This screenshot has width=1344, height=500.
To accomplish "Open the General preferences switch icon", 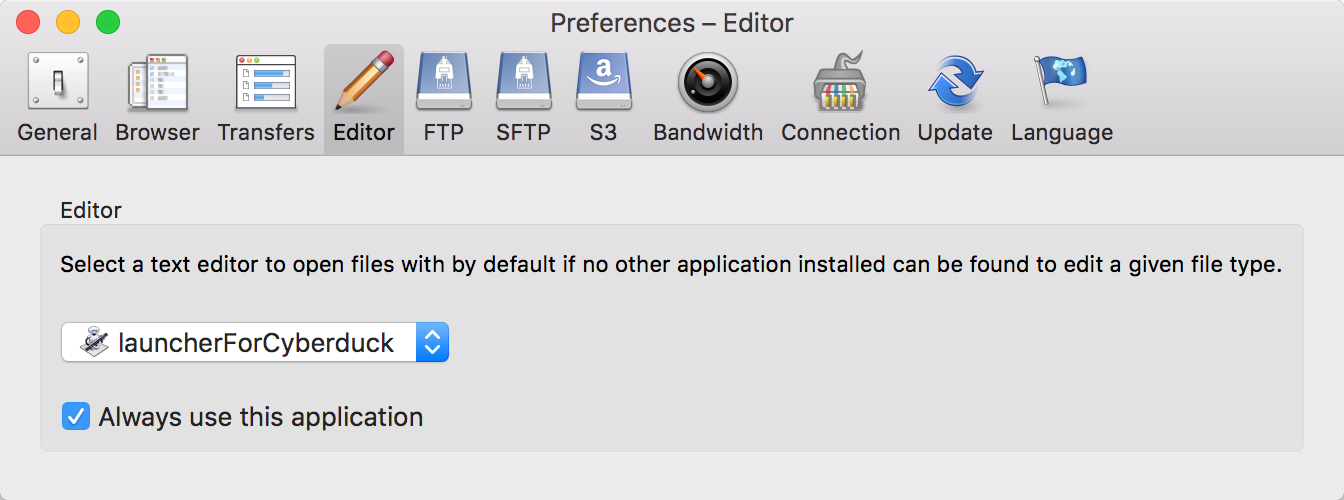I will (57, 82).
